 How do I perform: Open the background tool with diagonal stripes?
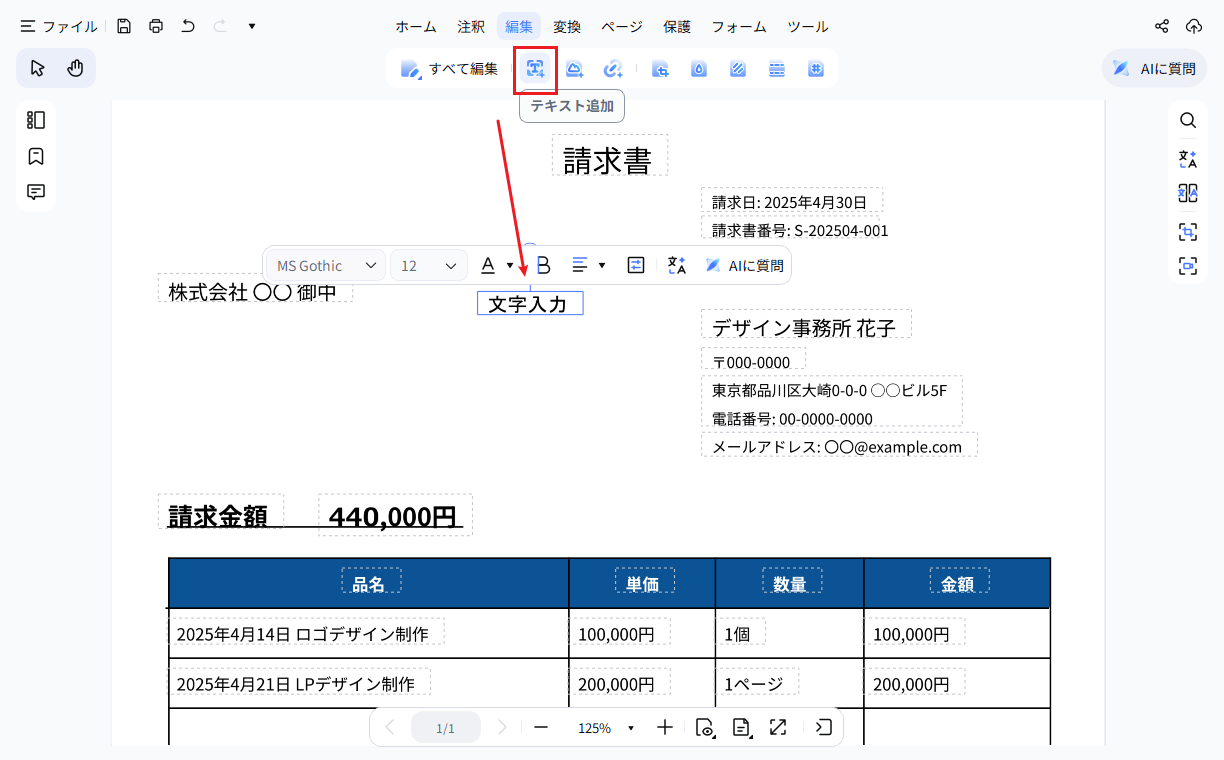(738, 69)
